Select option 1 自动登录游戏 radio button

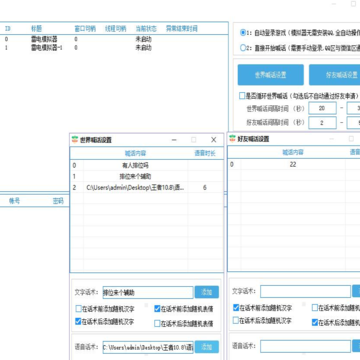tap(243, 33)
